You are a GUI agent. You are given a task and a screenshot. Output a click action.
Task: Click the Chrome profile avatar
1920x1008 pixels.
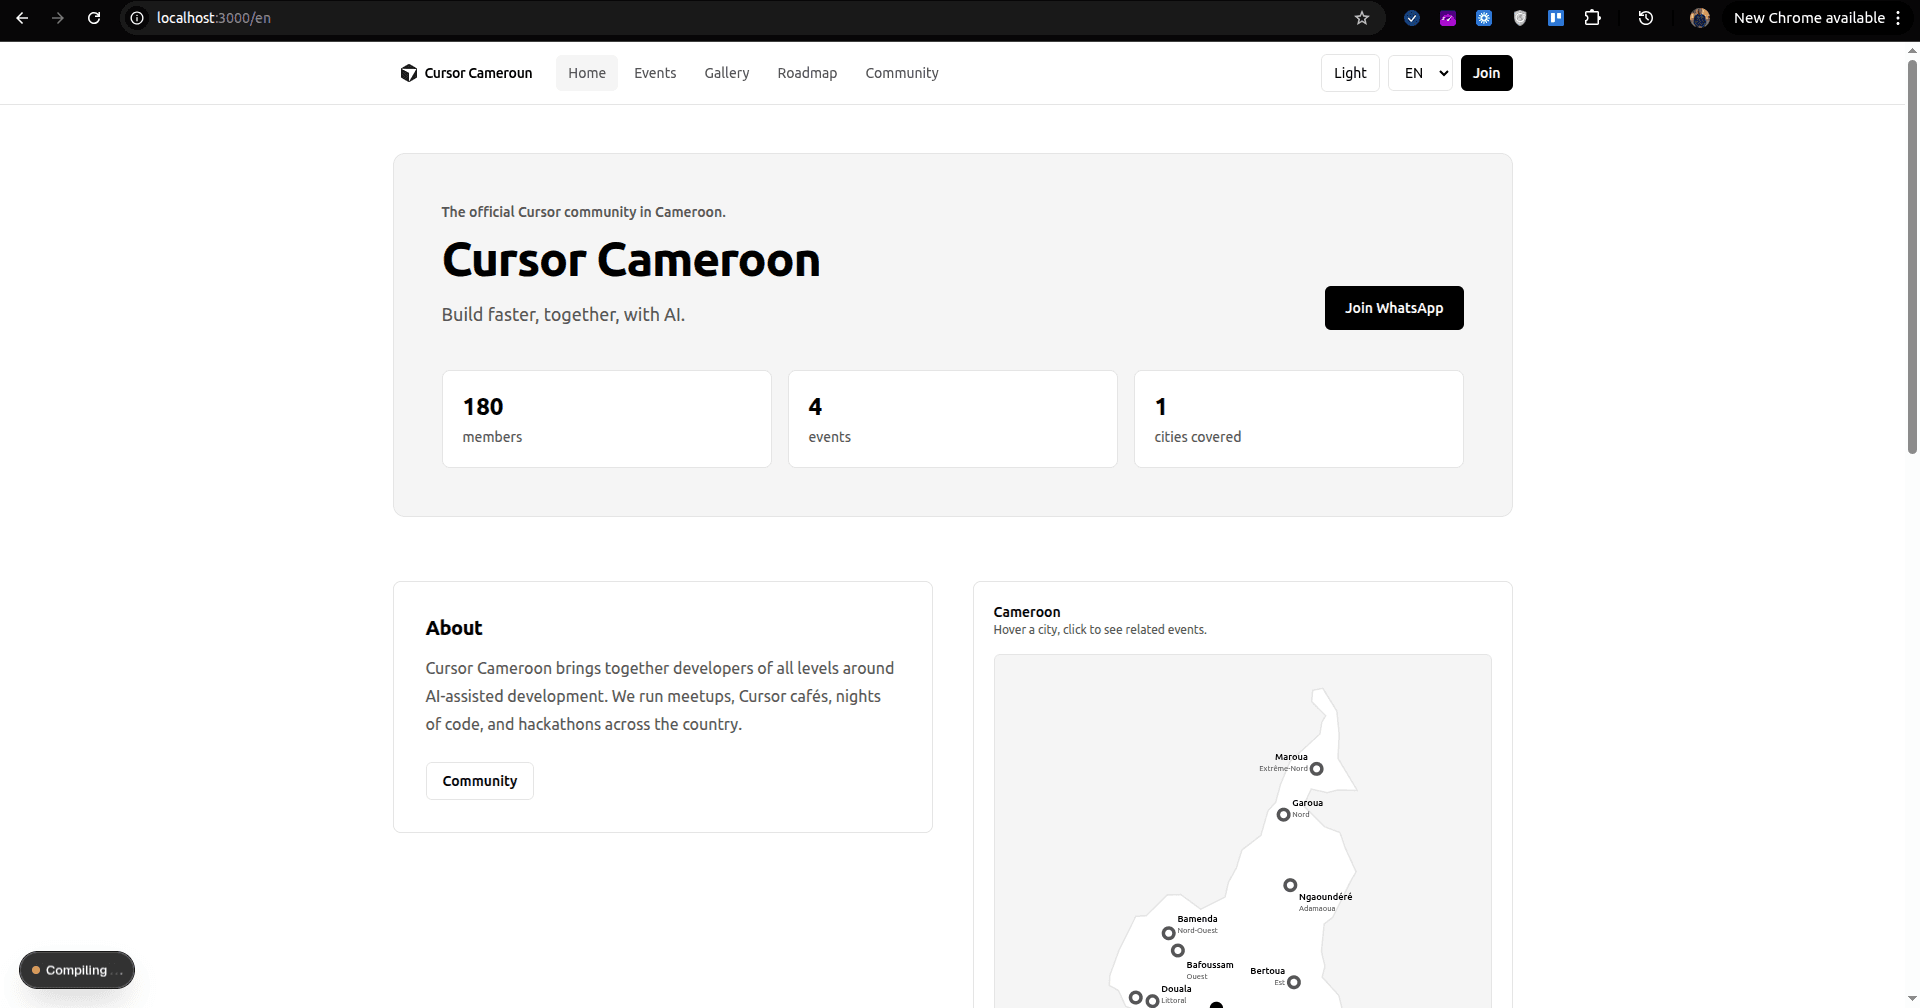pyautogui.click(x=1700, y=18)
